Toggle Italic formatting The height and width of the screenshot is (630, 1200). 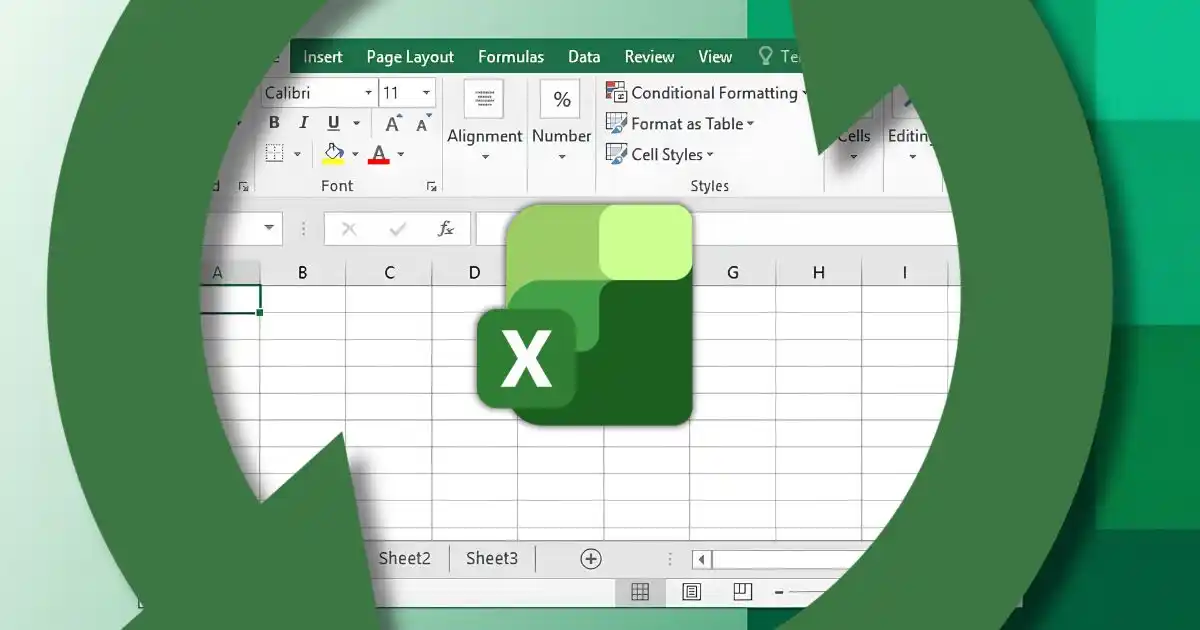[302, 123]
